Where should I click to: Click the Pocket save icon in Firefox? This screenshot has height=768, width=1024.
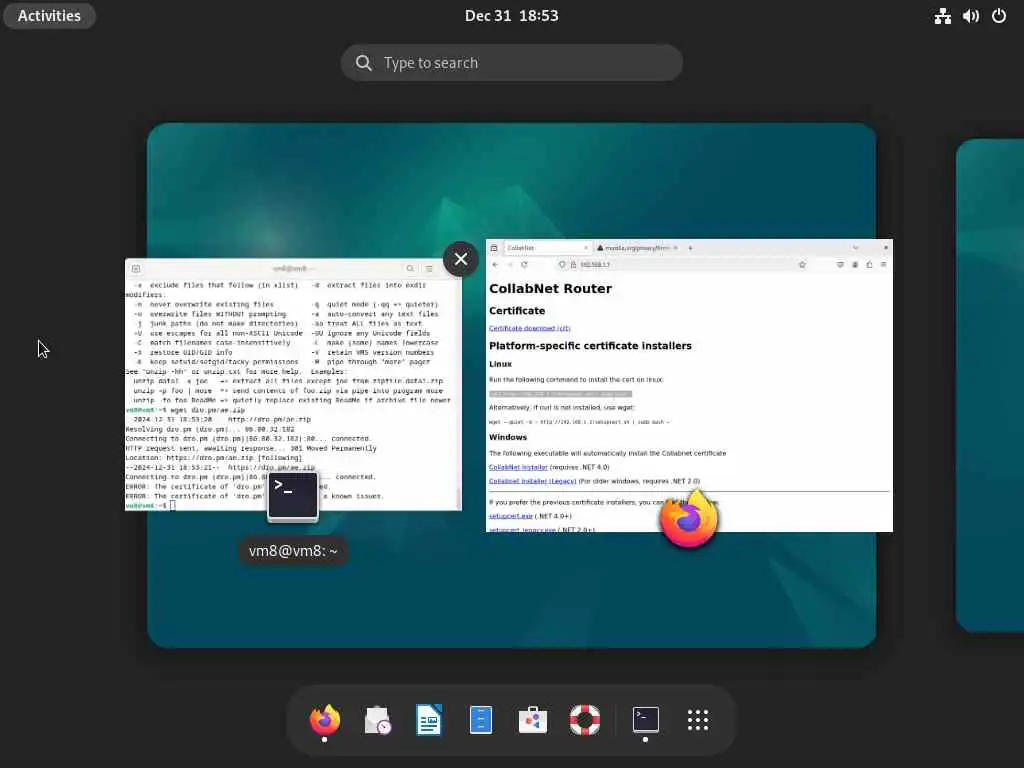840,264
